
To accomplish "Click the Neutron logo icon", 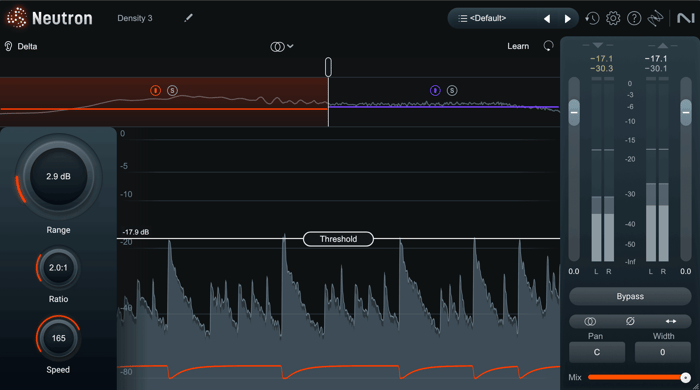I will [17, 18].
